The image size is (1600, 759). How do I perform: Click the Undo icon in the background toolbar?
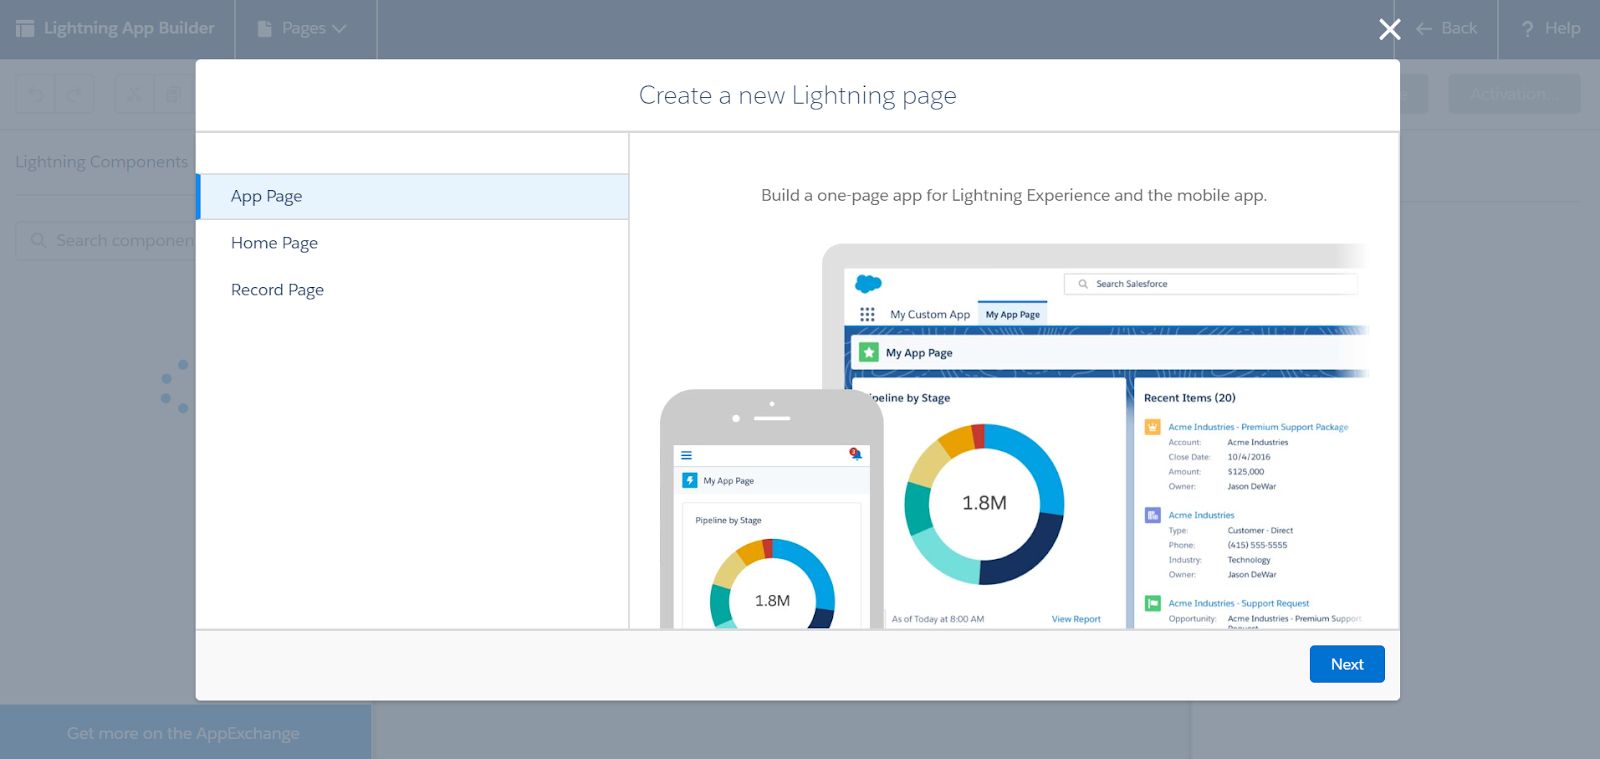point(35,94)
